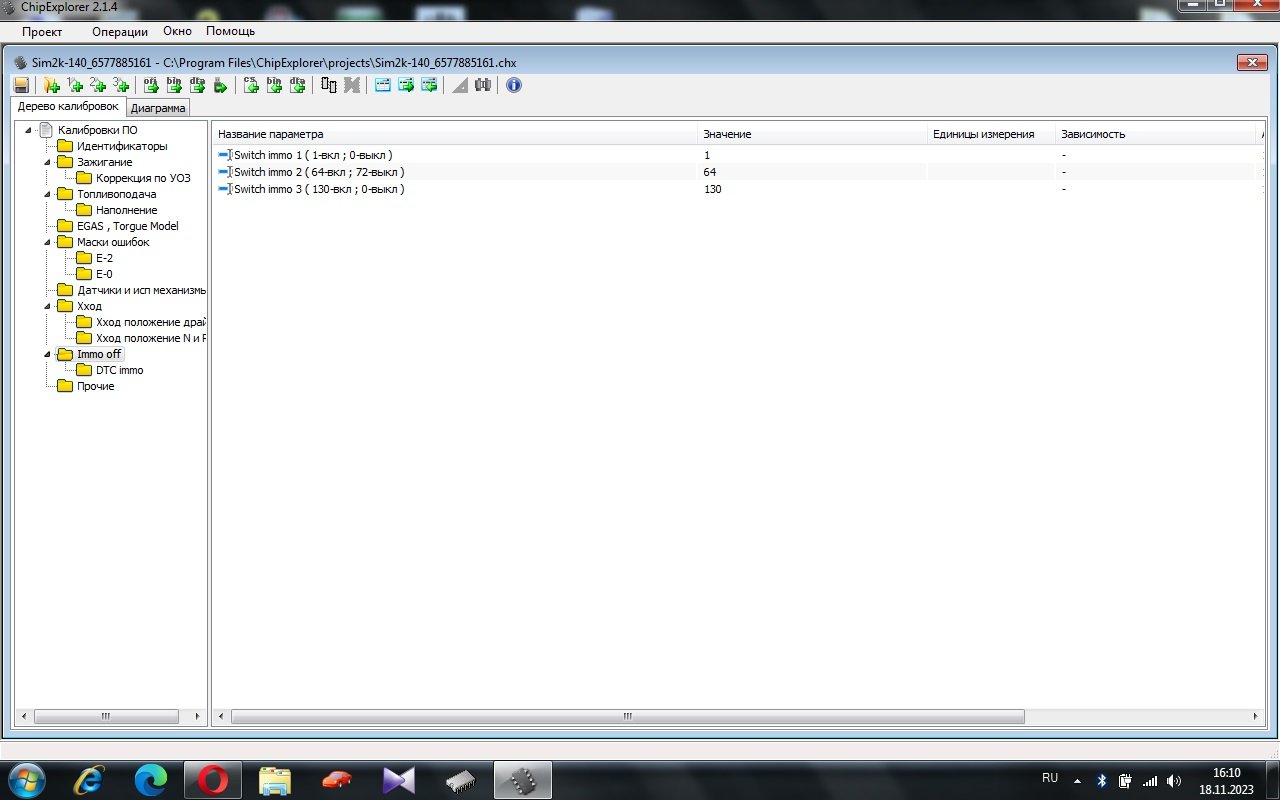
Task: Collapse the Зажигание tree node
Action: [47, 162]
